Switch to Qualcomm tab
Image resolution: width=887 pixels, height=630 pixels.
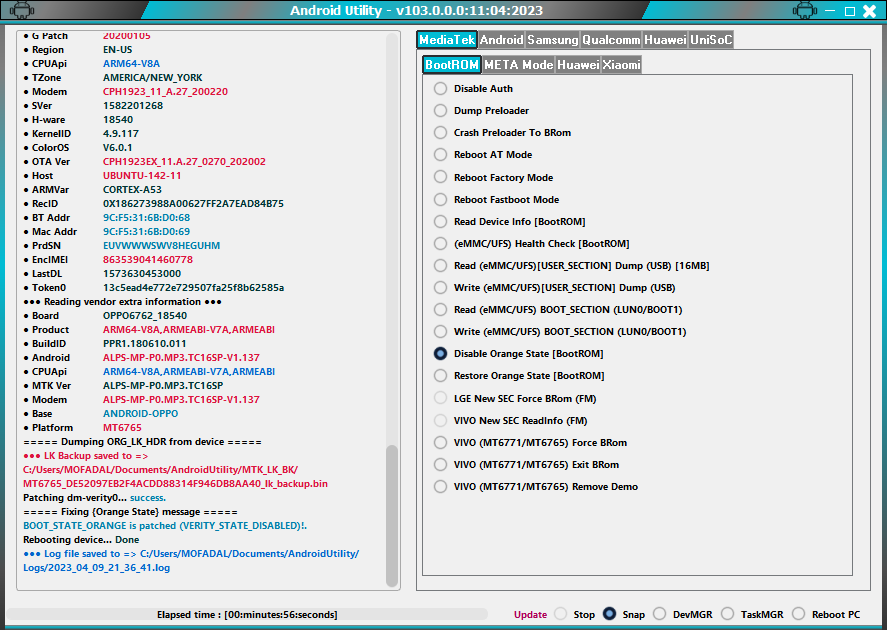pyautogui.click(x=611, y=40)
